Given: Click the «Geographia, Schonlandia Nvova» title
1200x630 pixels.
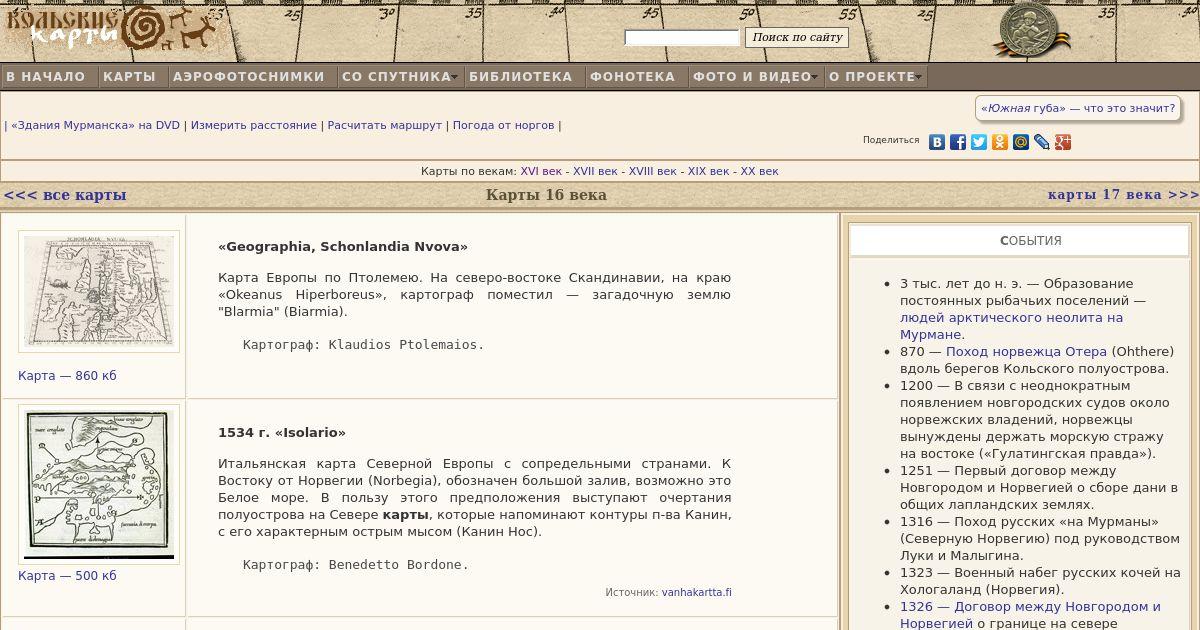Looking at the screenshot, I should tap(343, 247).
